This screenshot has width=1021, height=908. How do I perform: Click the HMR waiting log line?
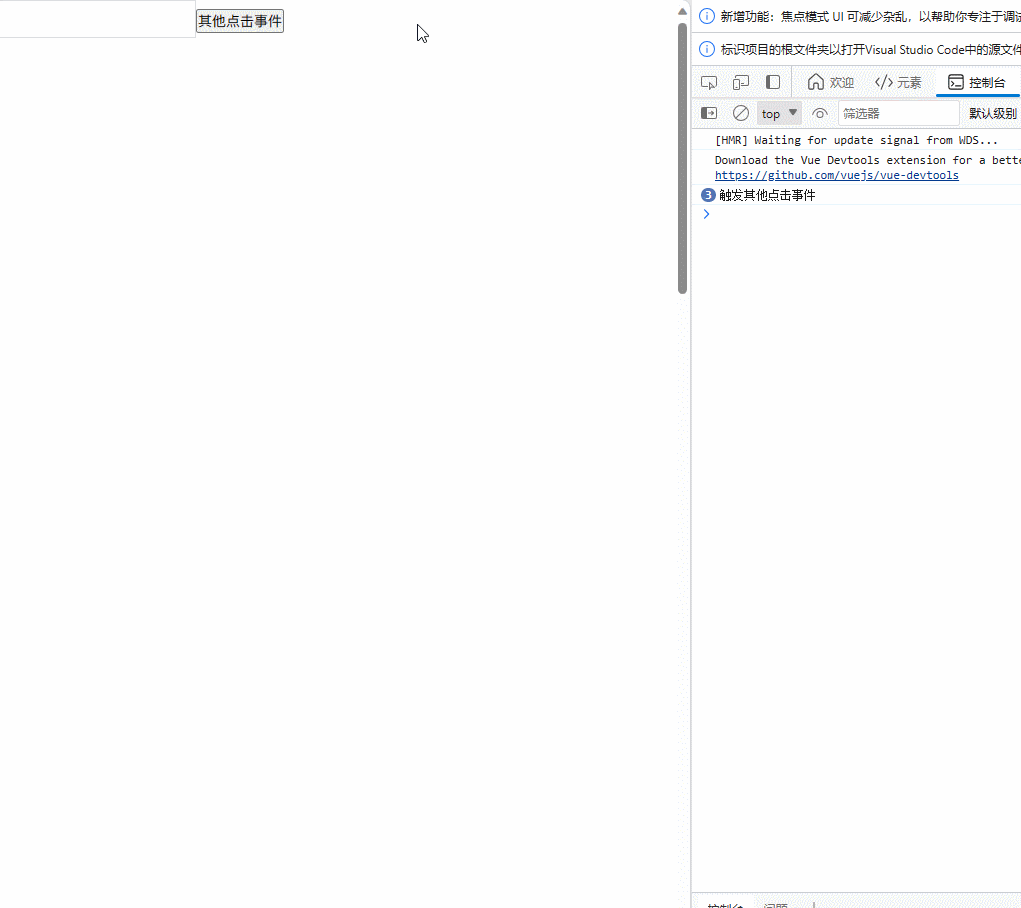pyautogui.click(x=856, y=140)
